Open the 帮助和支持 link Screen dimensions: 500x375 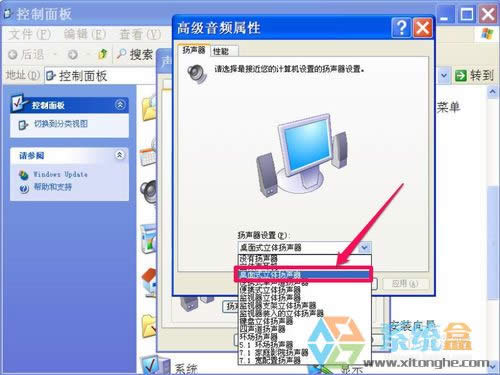[x=53, y=187]
